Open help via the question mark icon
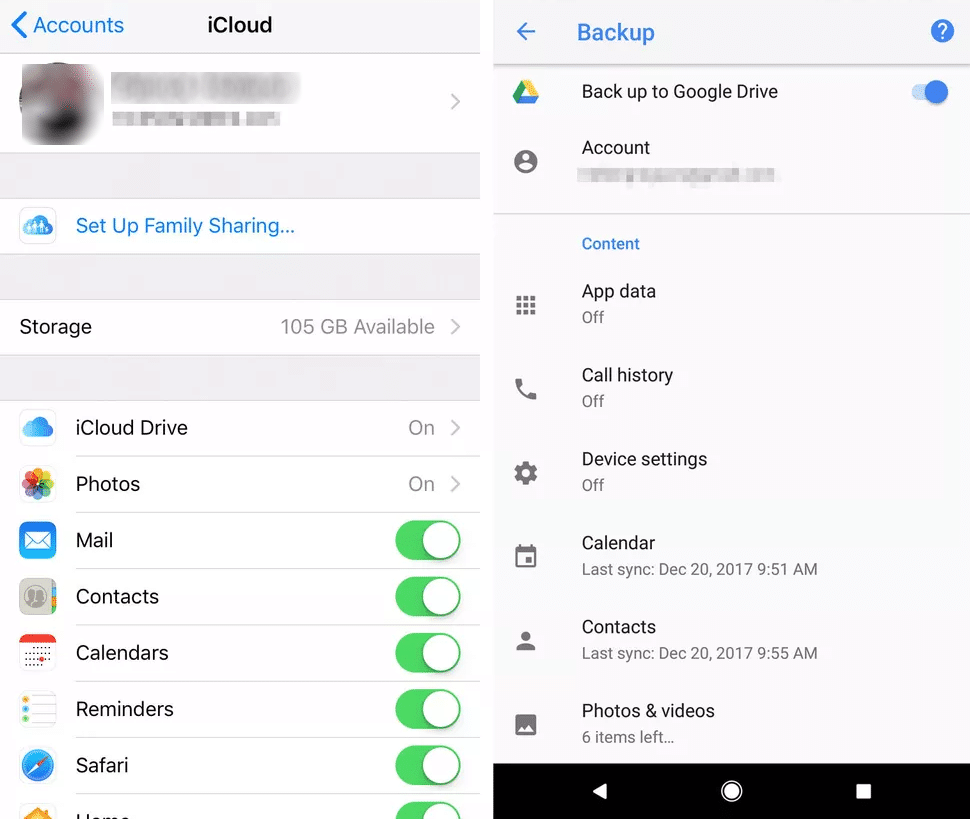Screen dimensions: 970x819 [x=941, y=32]
